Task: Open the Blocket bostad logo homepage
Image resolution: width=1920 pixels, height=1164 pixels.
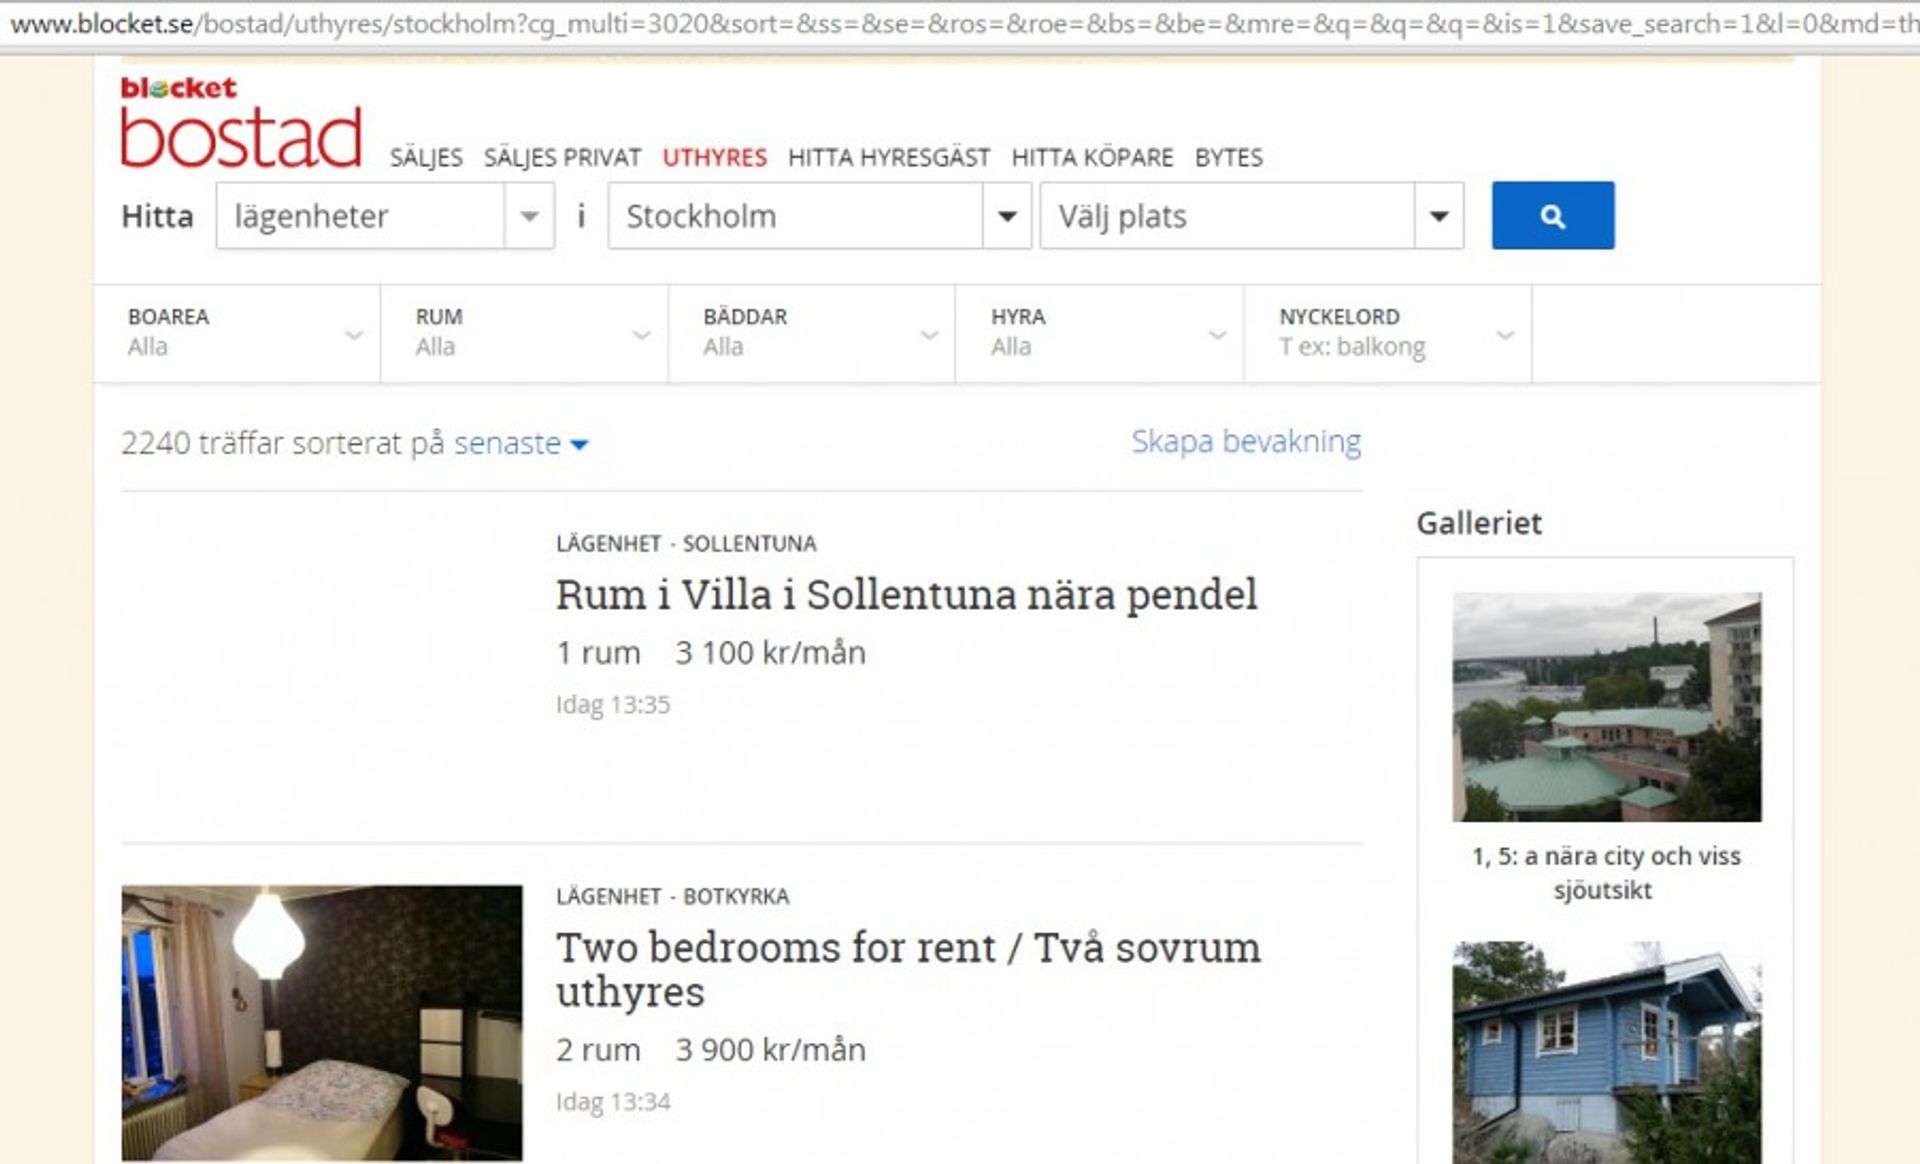Action: [240, 122]
